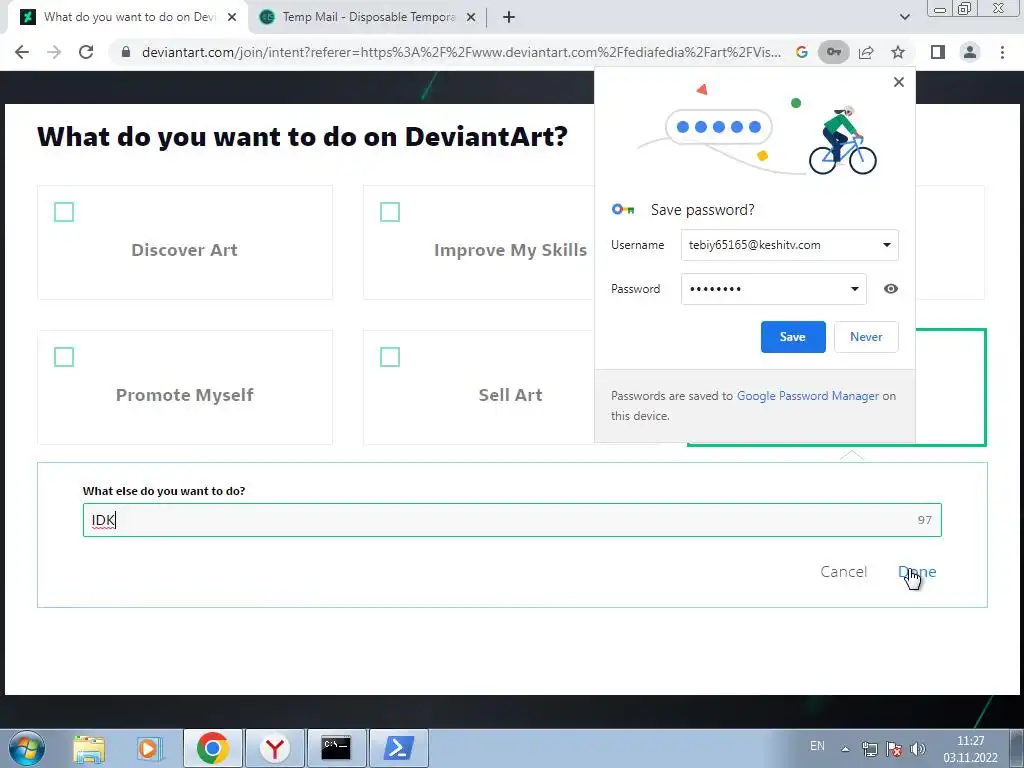Show hidden tray icons arrow
The width and height of the screenshot is (1024, 768).
point(845,748)
